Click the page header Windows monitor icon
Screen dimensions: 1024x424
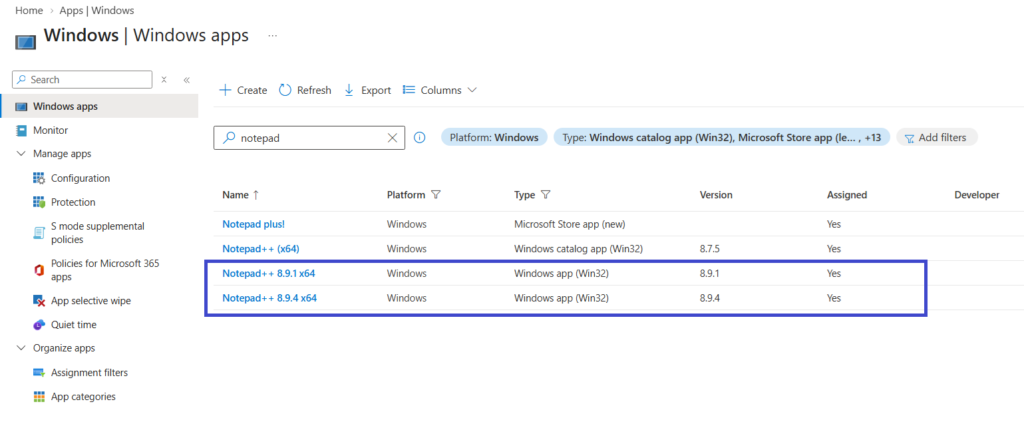click(x=25, y=43)
